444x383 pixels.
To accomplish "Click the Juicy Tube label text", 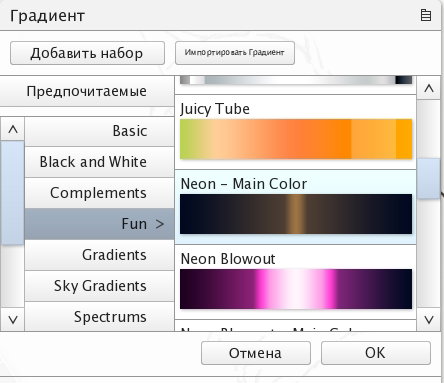I will click(215, 109).
